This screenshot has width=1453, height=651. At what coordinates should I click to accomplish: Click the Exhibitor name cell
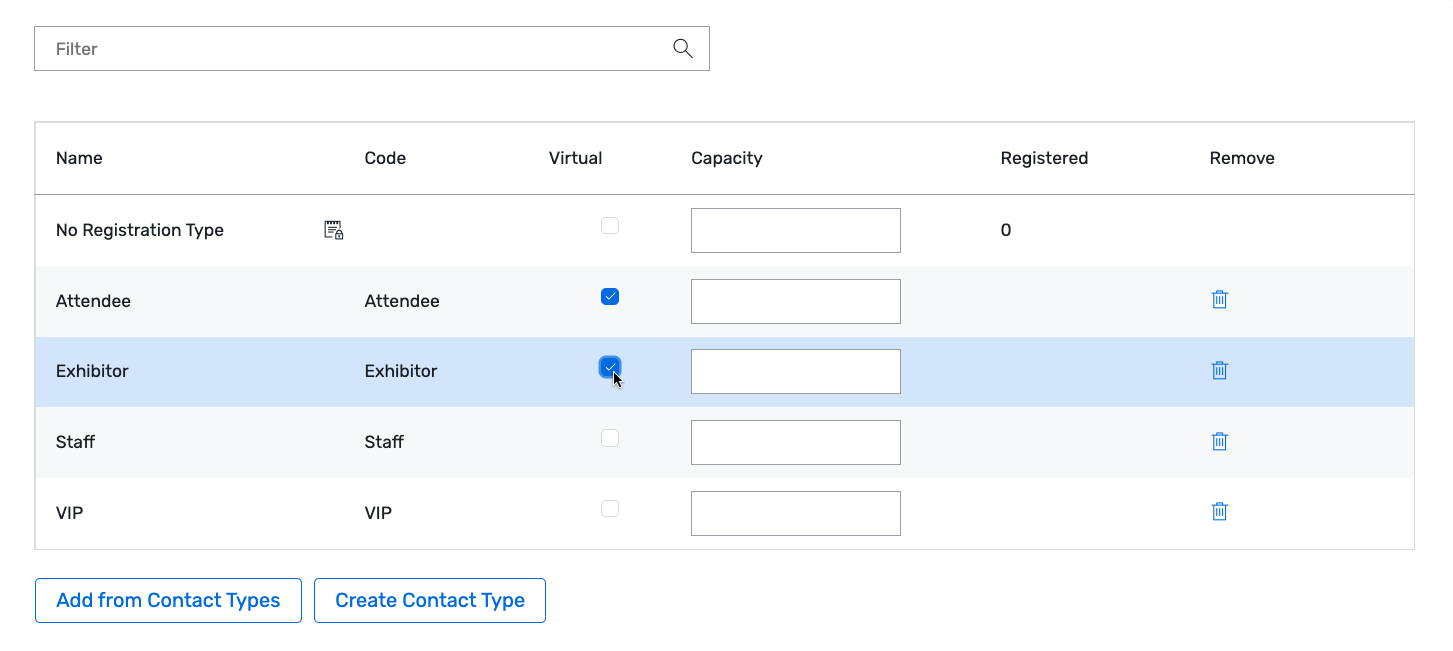(92, 371)
